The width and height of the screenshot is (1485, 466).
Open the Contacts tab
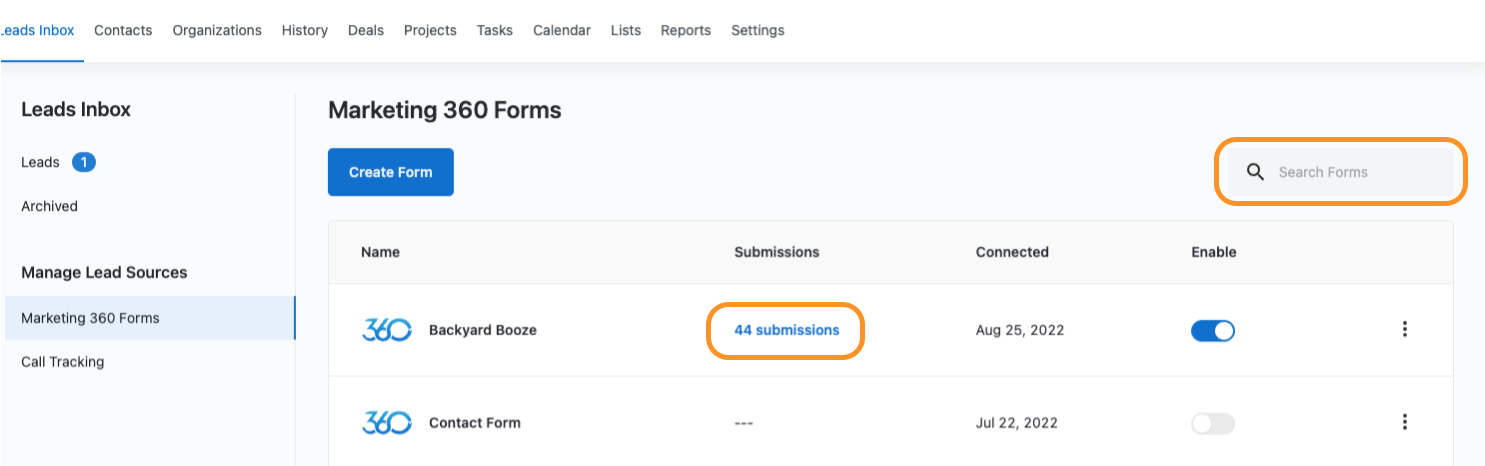[x=123, y=30]
